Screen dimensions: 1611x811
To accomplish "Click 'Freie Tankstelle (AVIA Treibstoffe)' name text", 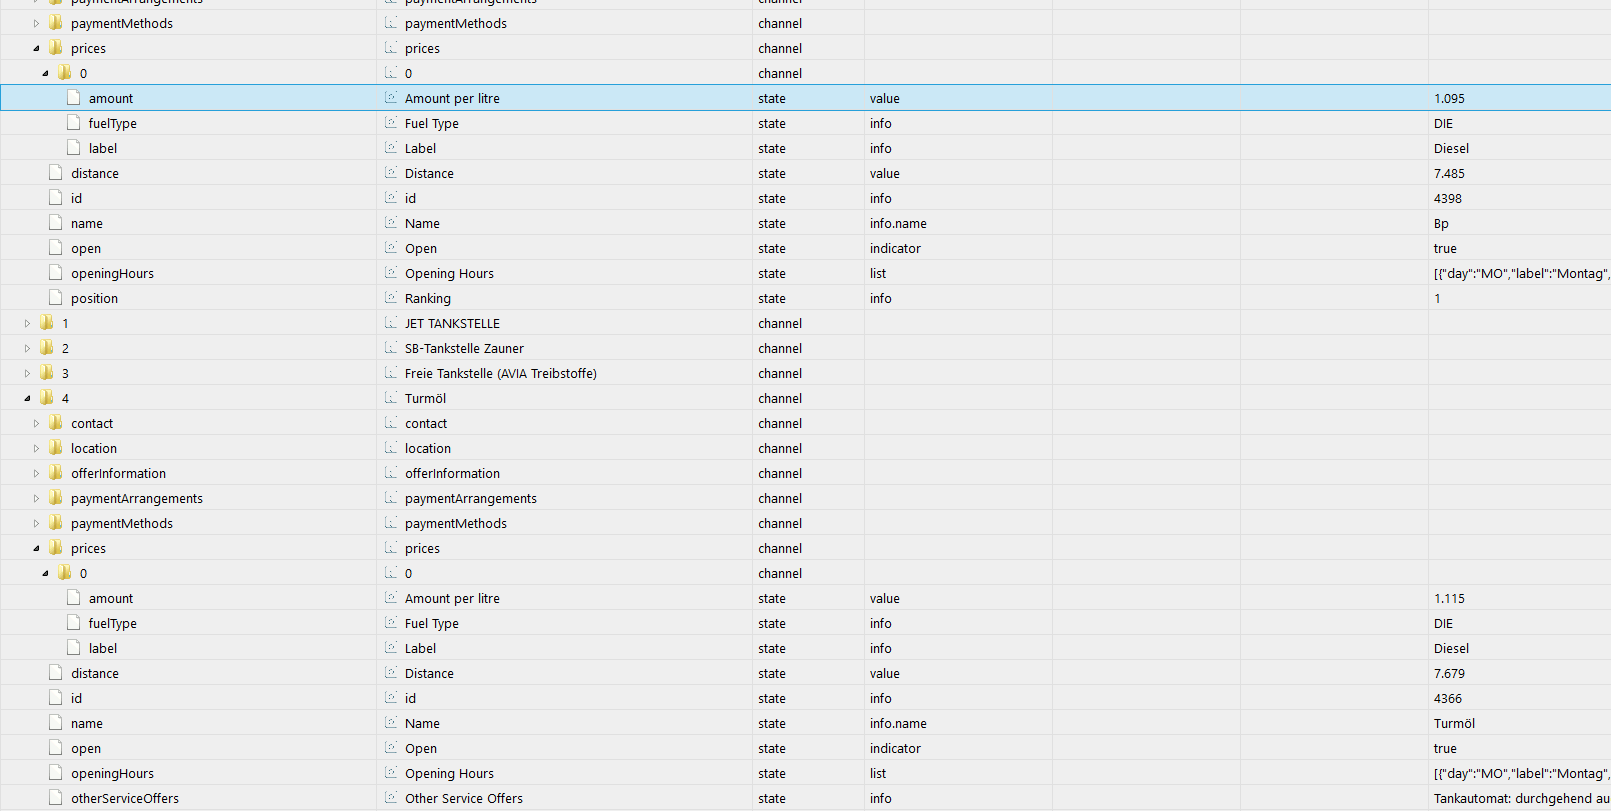I will click(500, 373).
